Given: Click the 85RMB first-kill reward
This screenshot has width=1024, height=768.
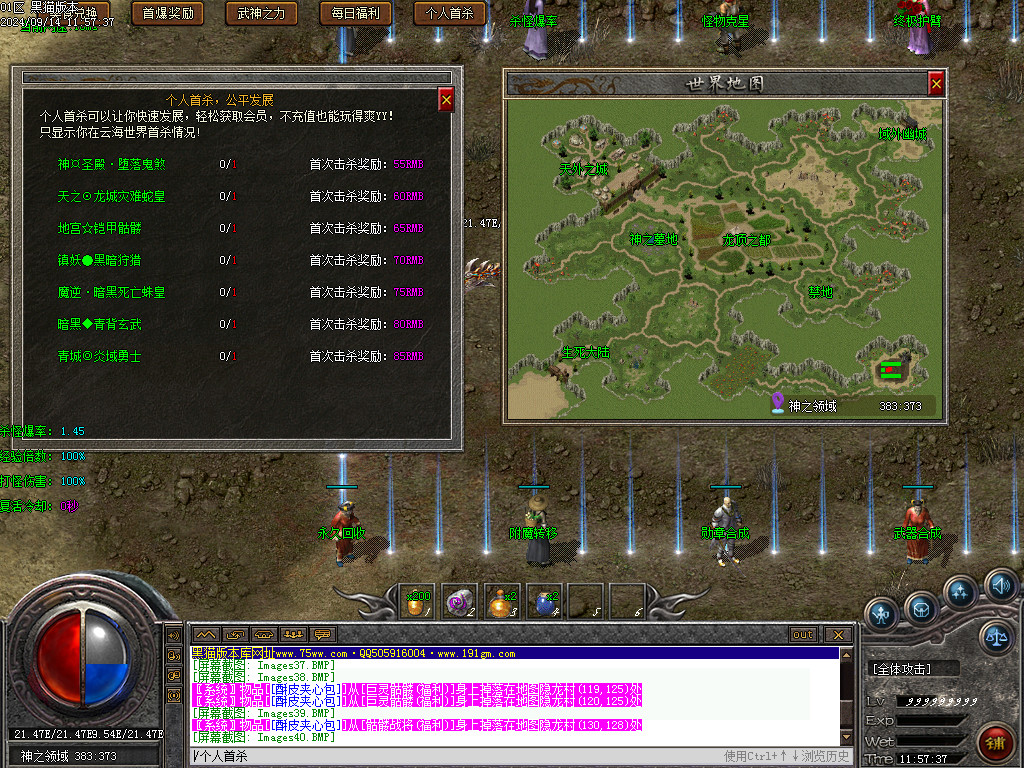Looking at the screenshot, I should pos(408,357).
